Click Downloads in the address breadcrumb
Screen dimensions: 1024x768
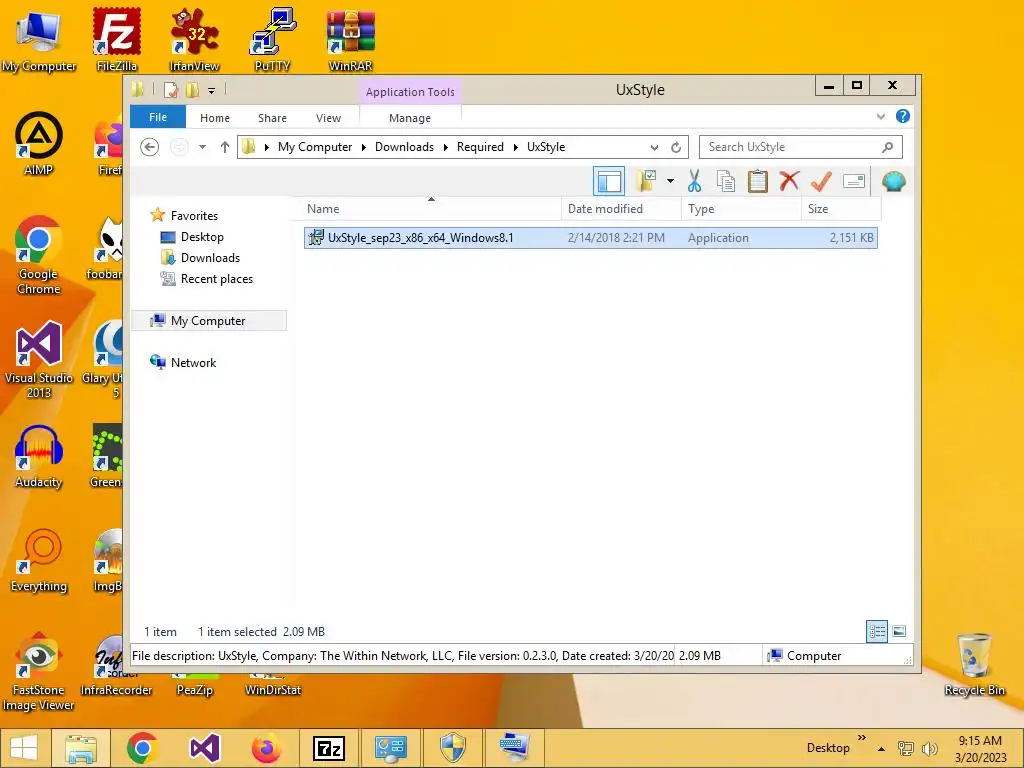click(x=404, y=147)
